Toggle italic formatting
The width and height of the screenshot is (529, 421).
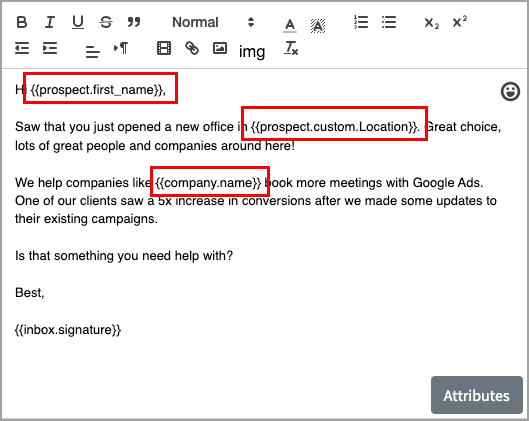click(50, 22)
